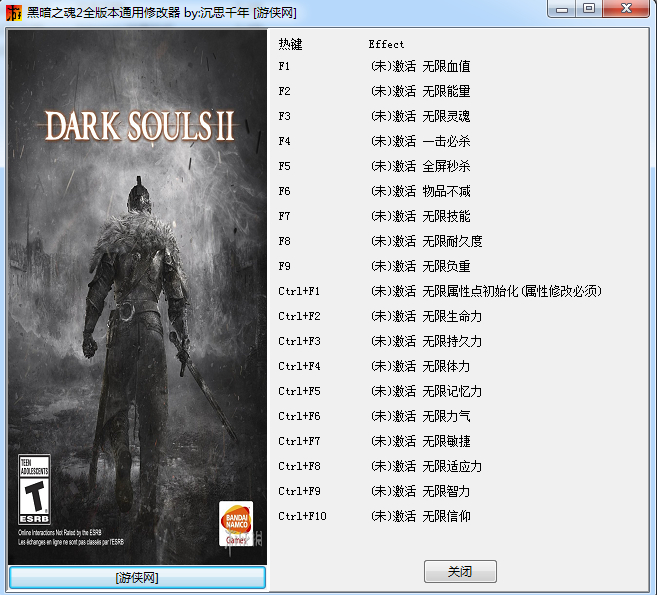
Task: Click the F6 hotkey label
Action: pos(284,191)
